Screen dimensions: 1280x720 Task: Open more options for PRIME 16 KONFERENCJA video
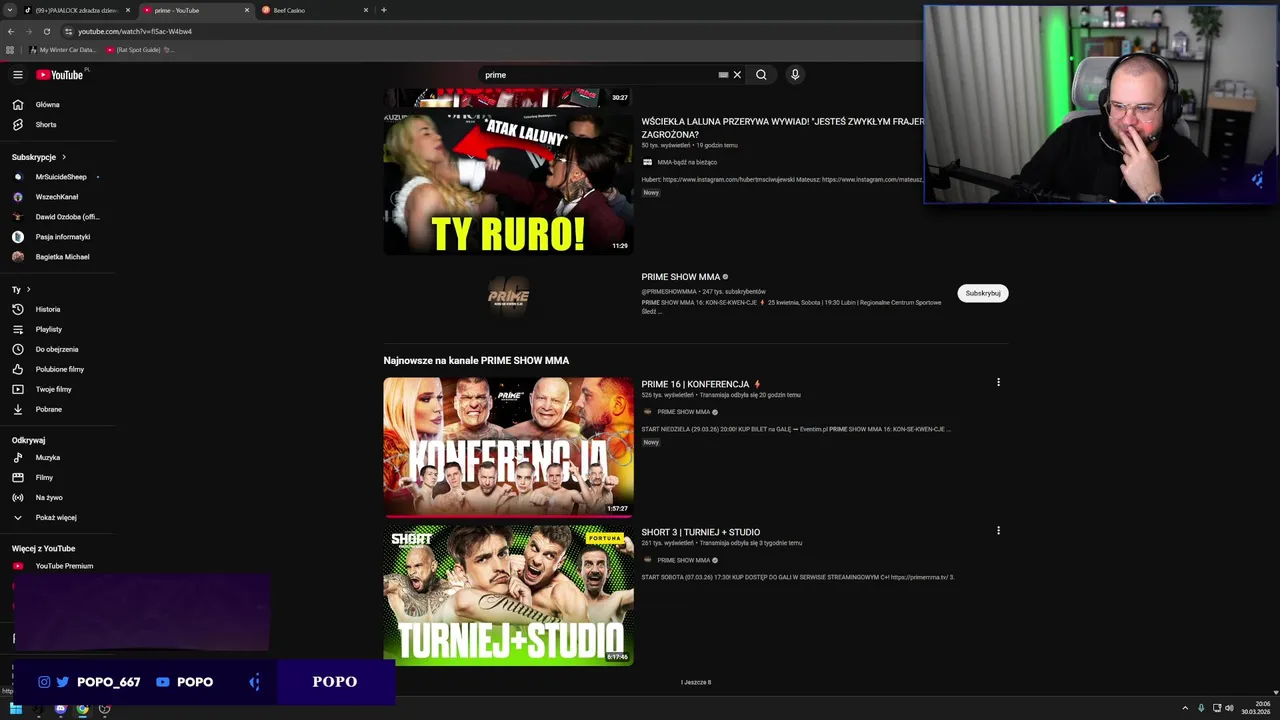pyautogui.click(x=998, y=382)
